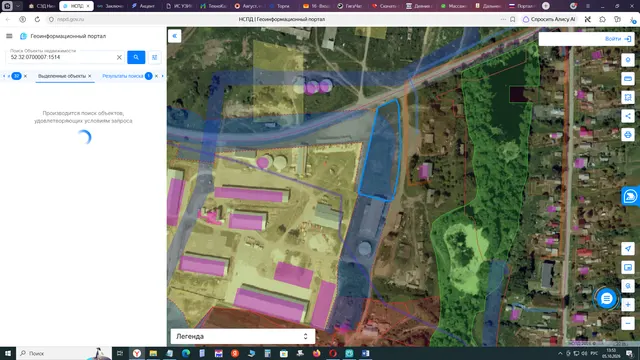The width and height of the screenshot is (640, 360).
Task: Show next tabs with right arrow
Action: coord(162,76)
